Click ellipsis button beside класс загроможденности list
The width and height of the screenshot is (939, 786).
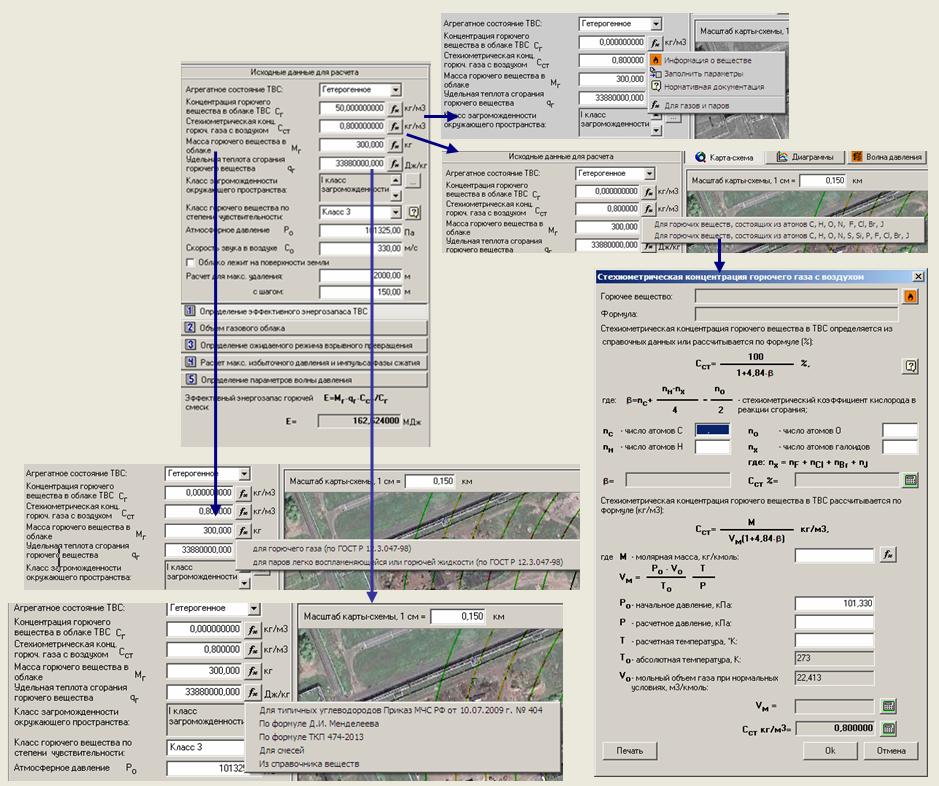(413, 181)
